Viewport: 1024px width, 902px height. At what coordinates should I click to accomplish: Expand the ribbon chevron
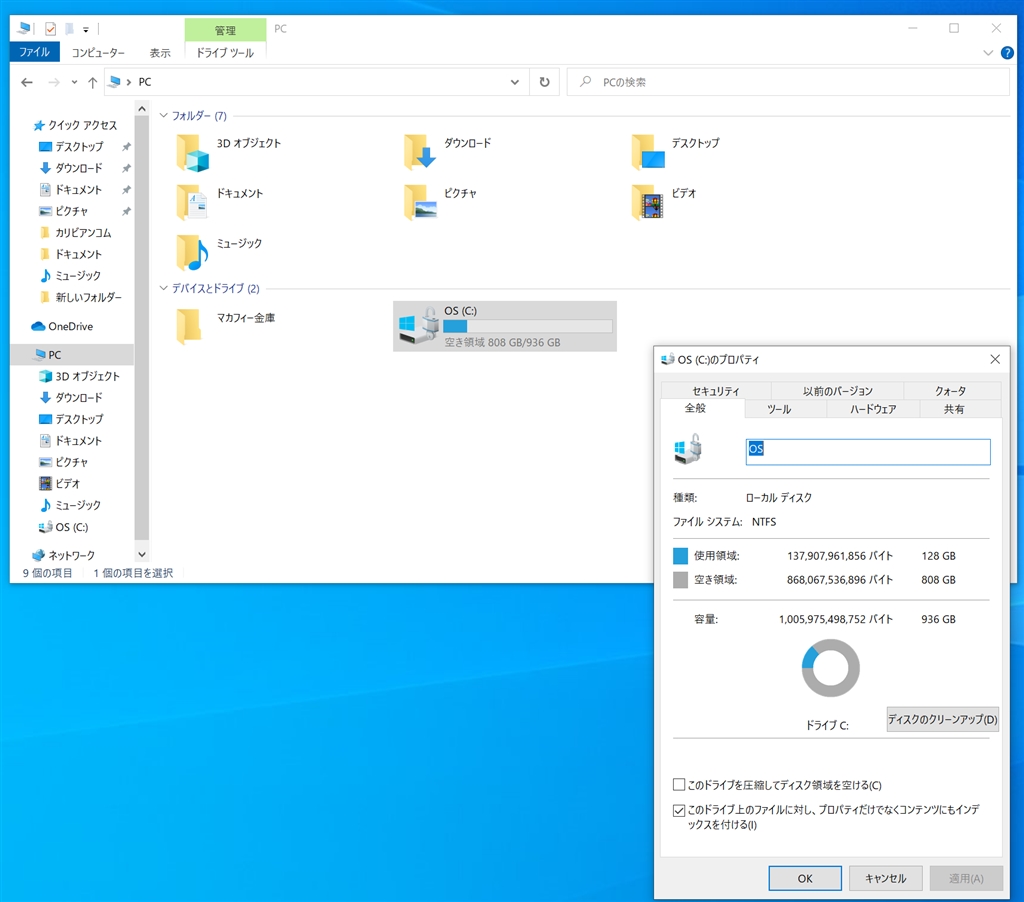click(x=988, y=53)
